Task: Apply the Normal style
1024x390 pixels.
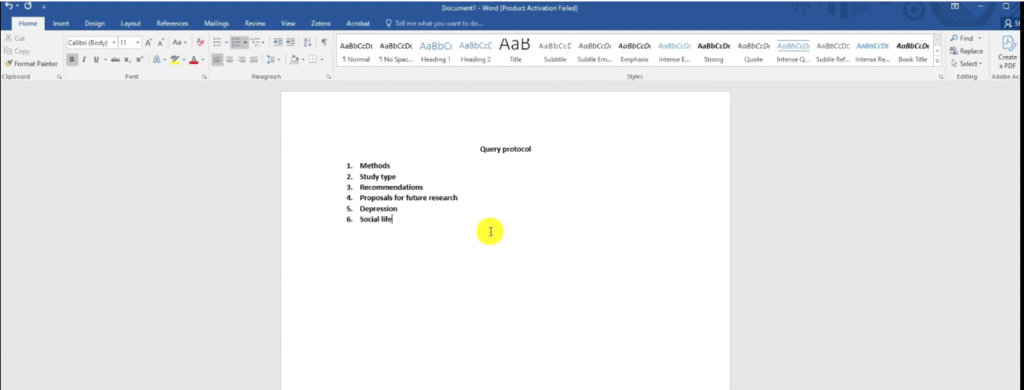Action: [x=357, y=52]
